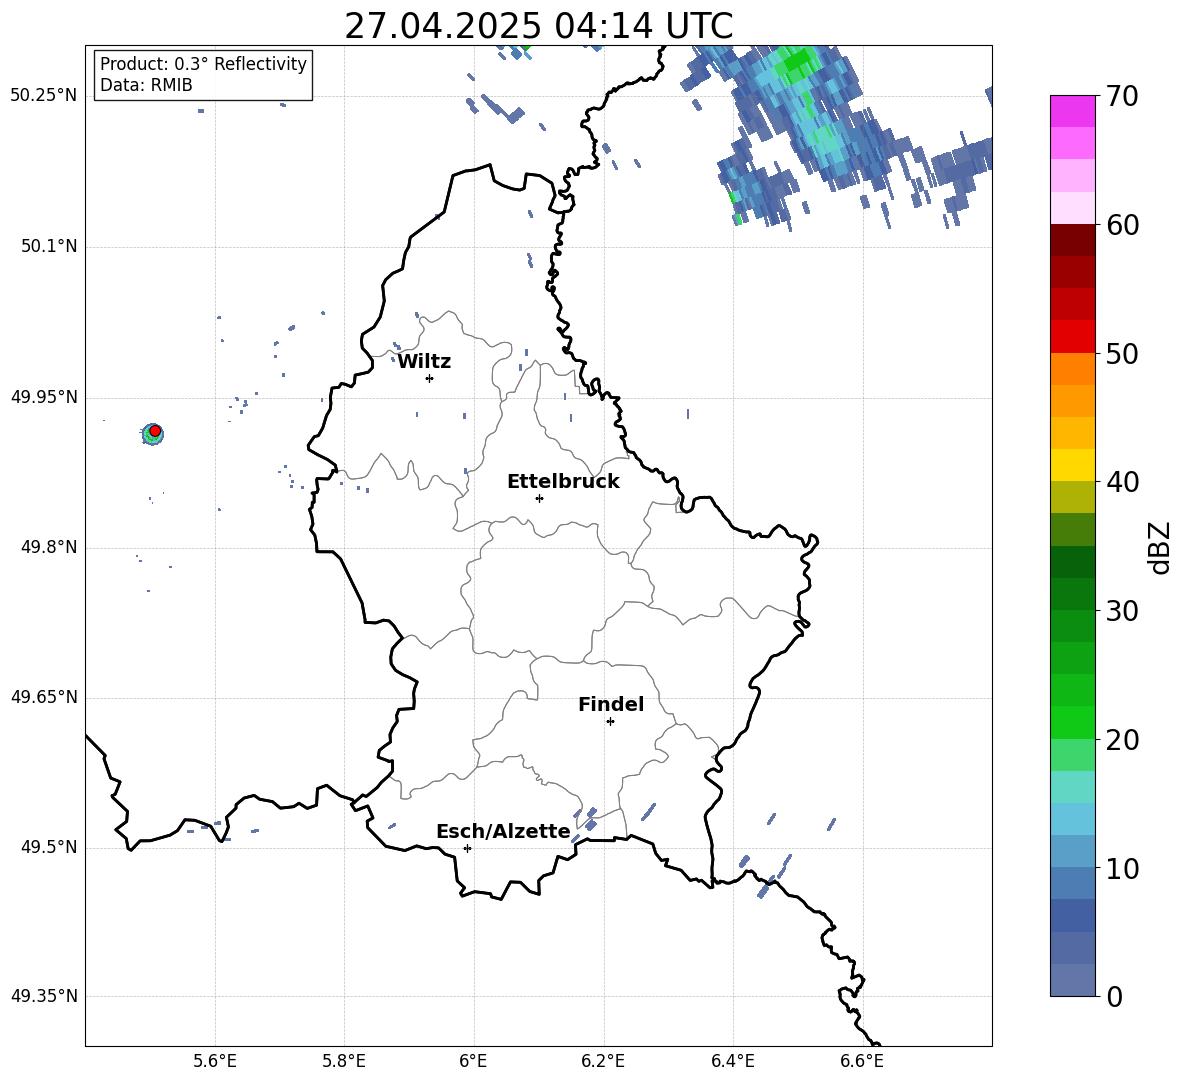Click the Esch/Alzette location cross marker

[x=467, y=848]
